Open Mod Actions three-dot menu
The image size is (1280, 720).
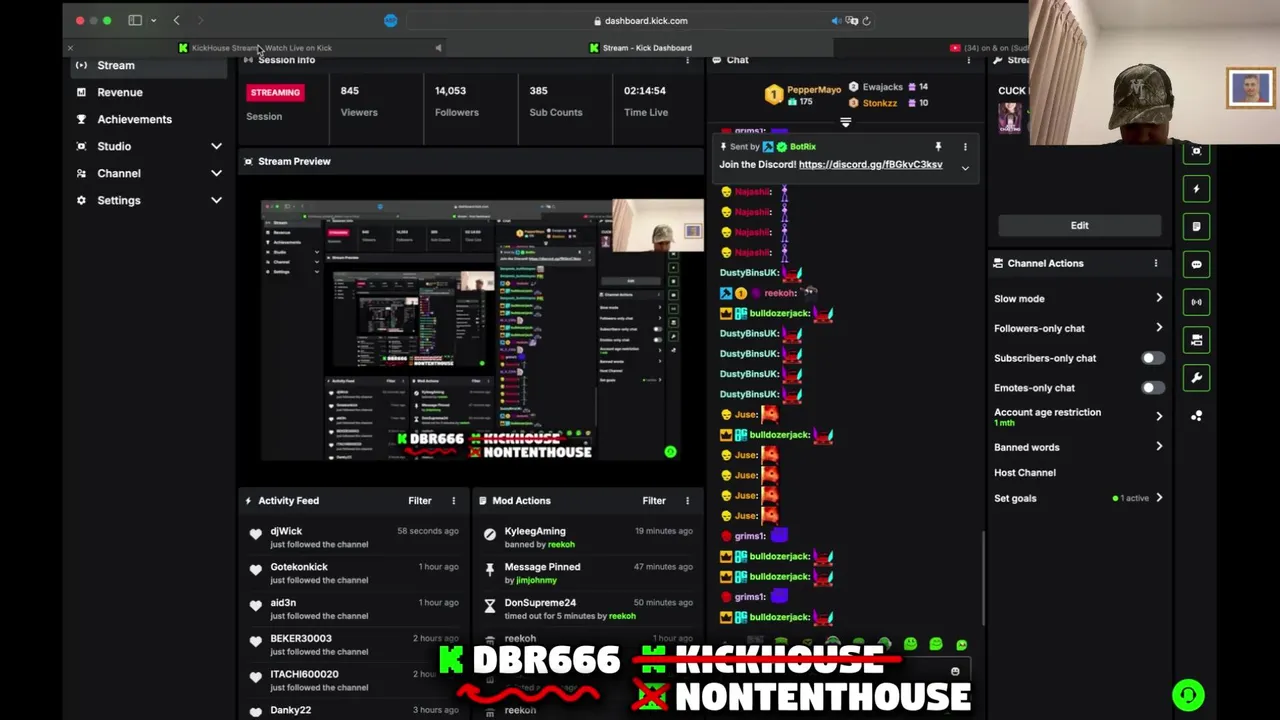point(687,501)
